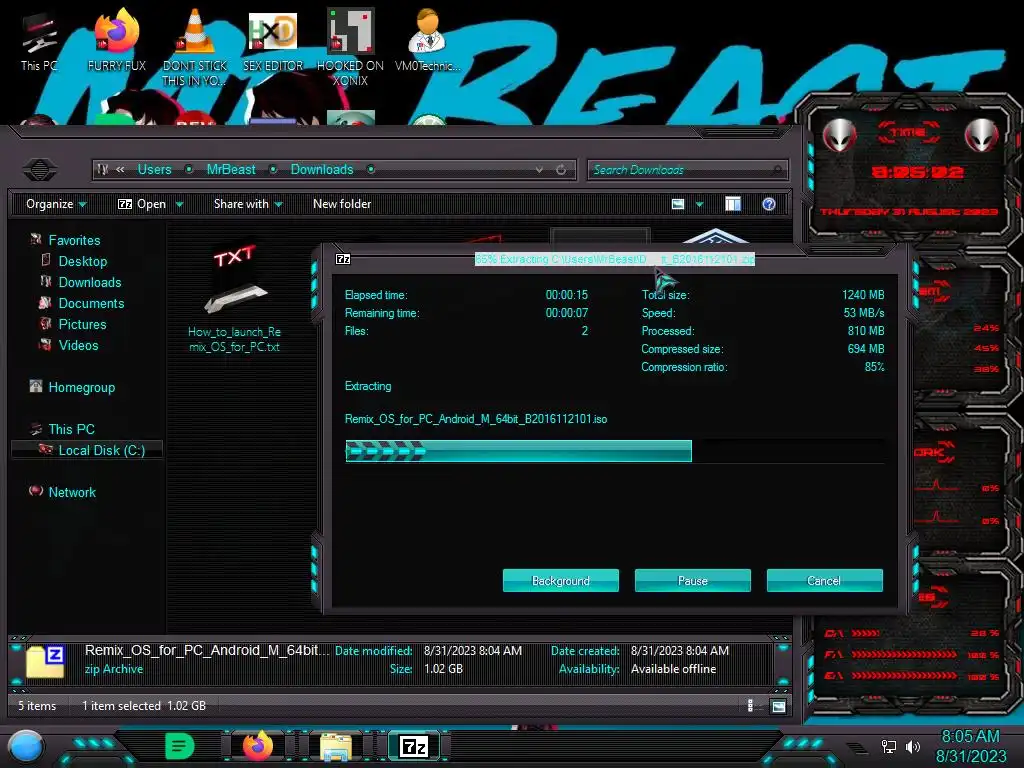Viewport: 1024px width, 768px height.
Task: Open Pictures in navigation pane
Action: point(82,325)
